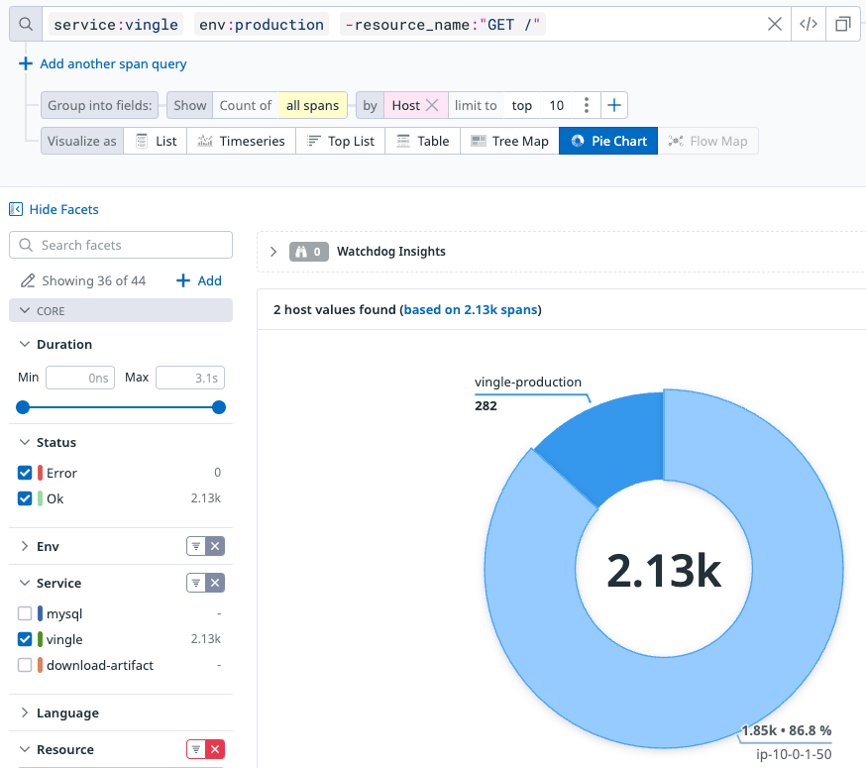Remove the Host group-by field
The image size is (866, 768).
pos(432,105)
